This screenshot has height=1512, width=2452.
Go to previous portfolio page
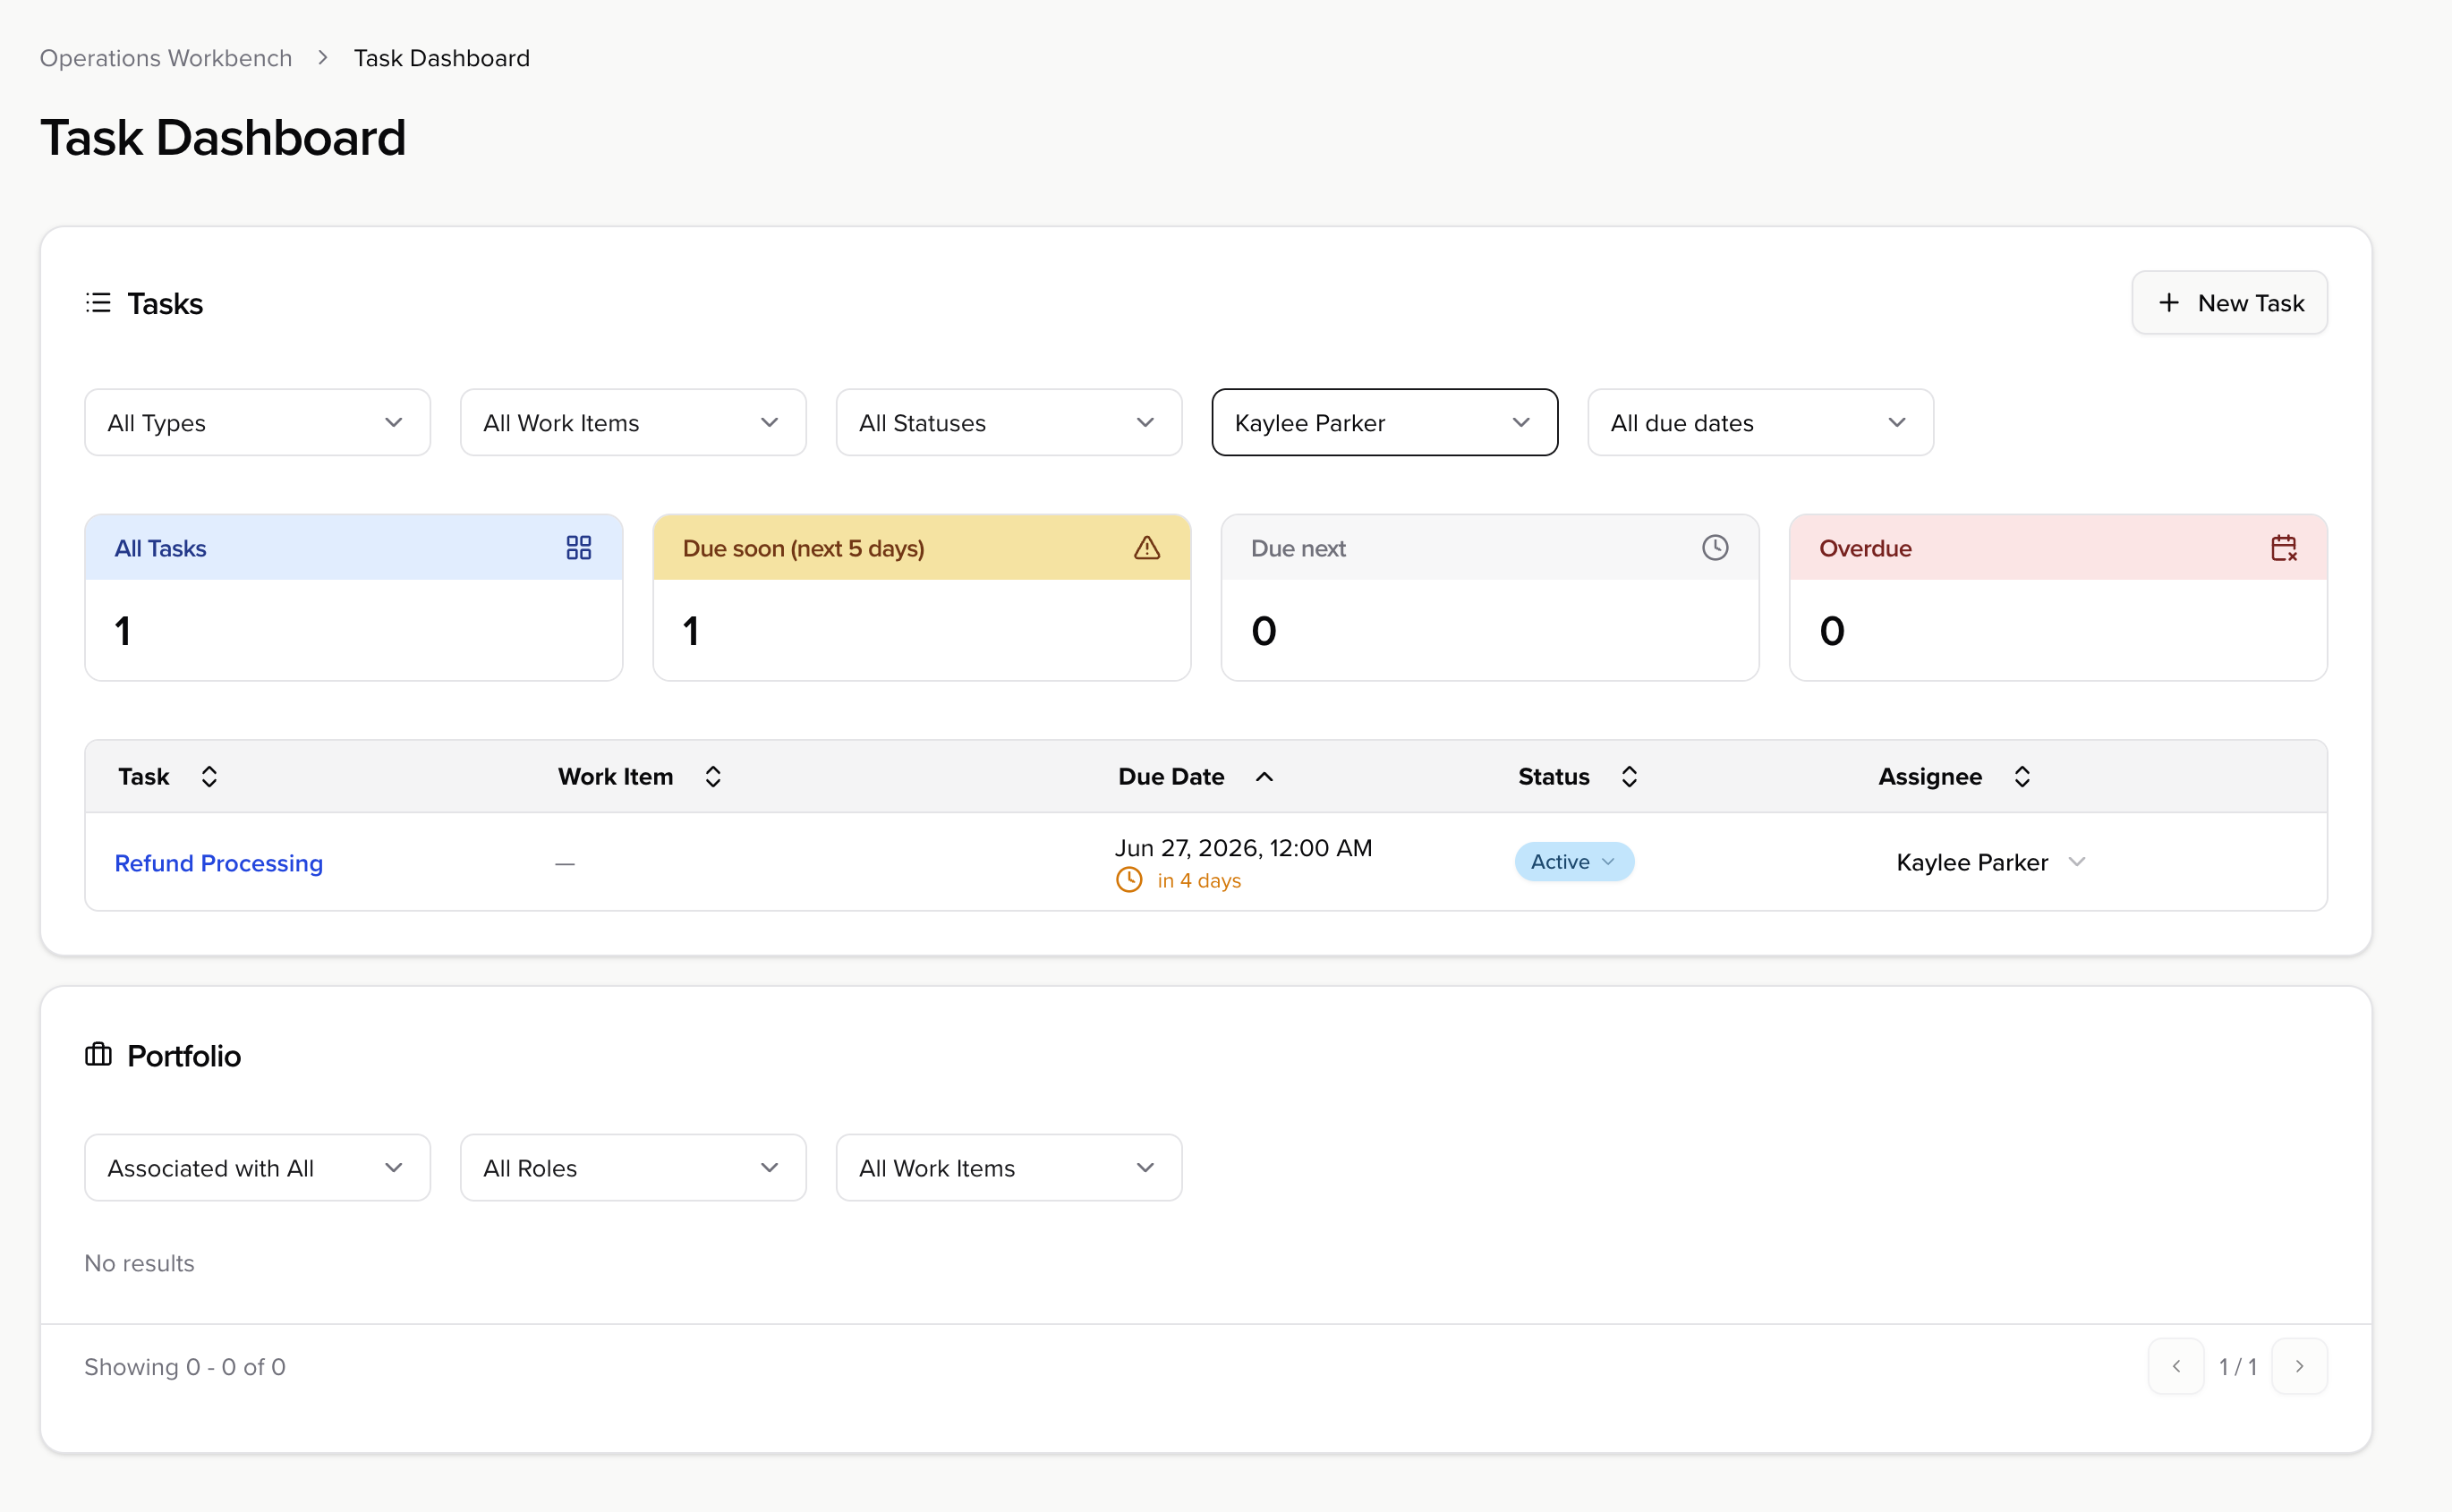point(2176,1366)
